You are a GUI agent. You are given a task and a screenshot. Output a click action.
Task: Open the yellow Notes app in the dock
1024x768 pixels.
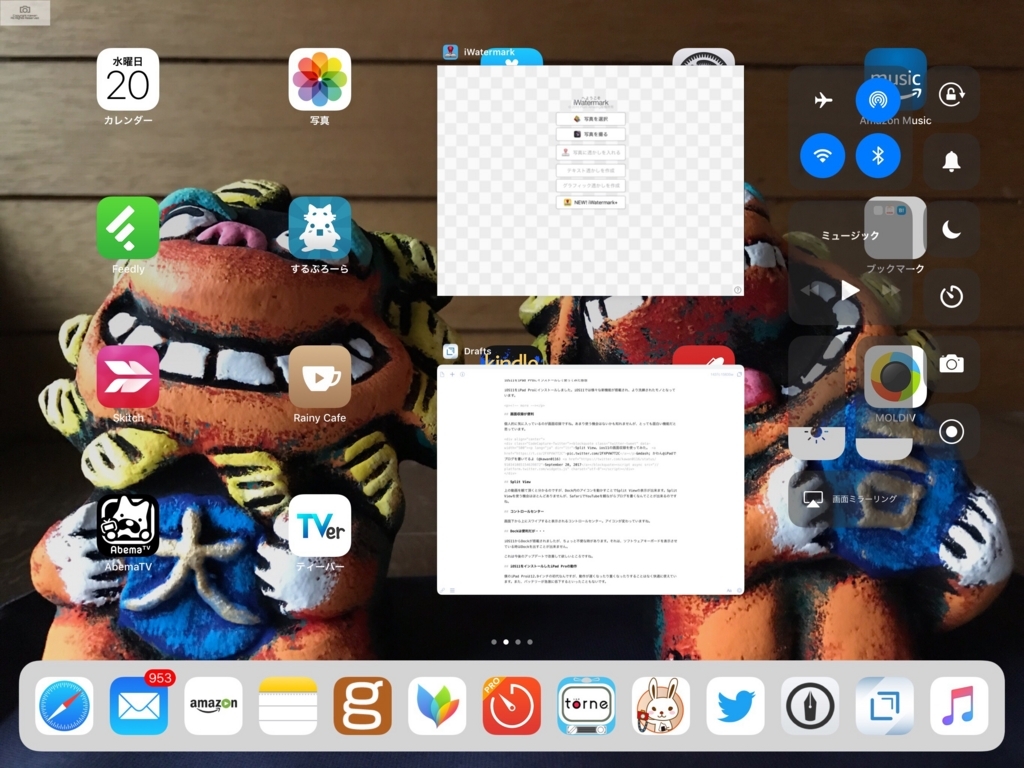point(288,706)
